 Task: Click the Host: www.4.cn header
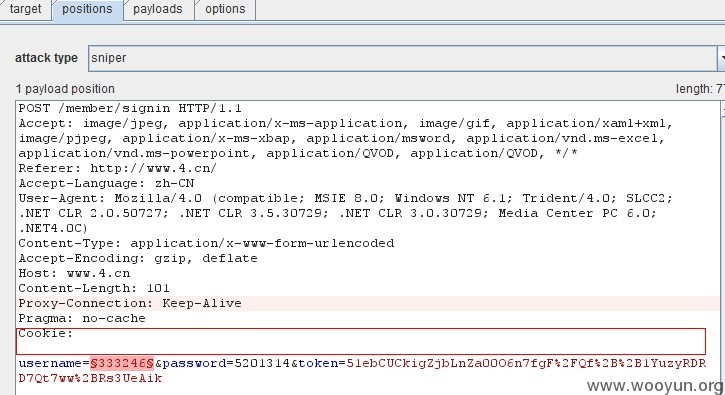pos(74,273)
